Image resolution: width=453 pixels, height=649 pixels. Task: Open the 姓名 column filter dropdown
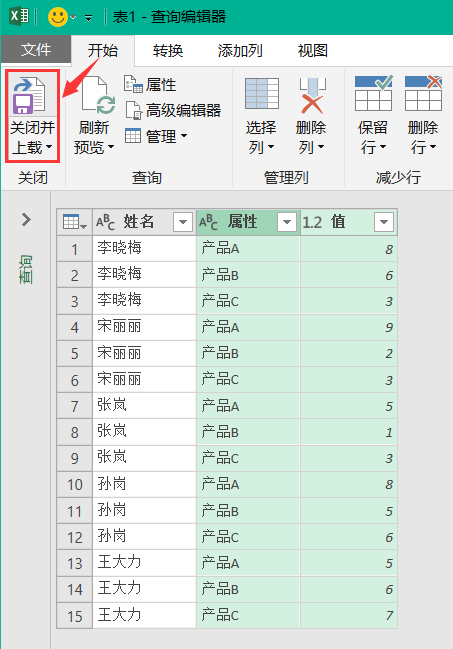pyautogui.click(x=183, y=222)
